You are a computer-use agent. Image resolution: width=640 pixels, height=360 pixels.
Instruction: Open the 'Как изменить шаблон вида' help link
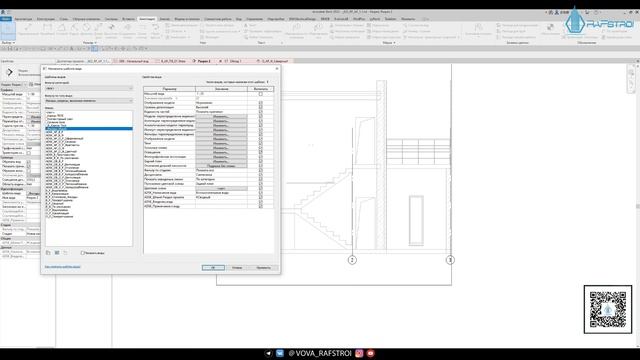click(62, 267)
